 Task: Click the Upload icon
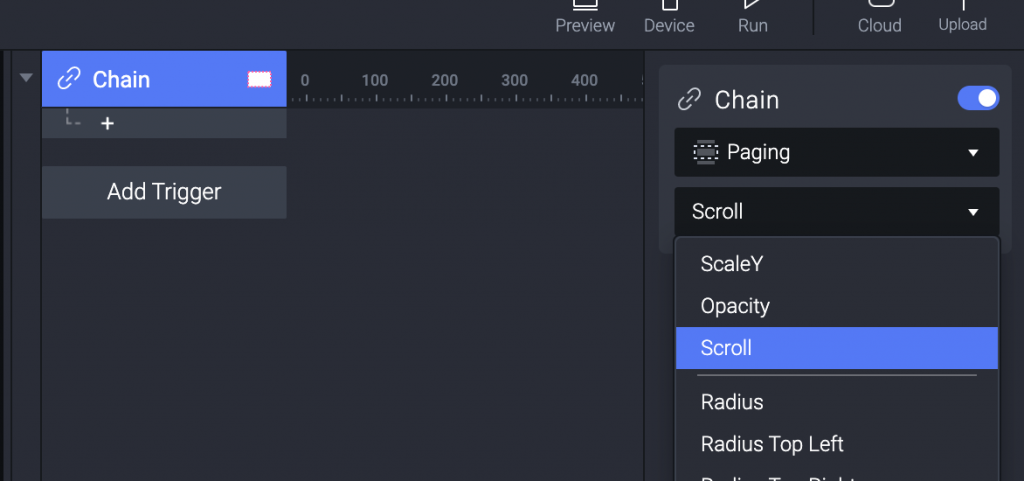click(x=963, y=5)
